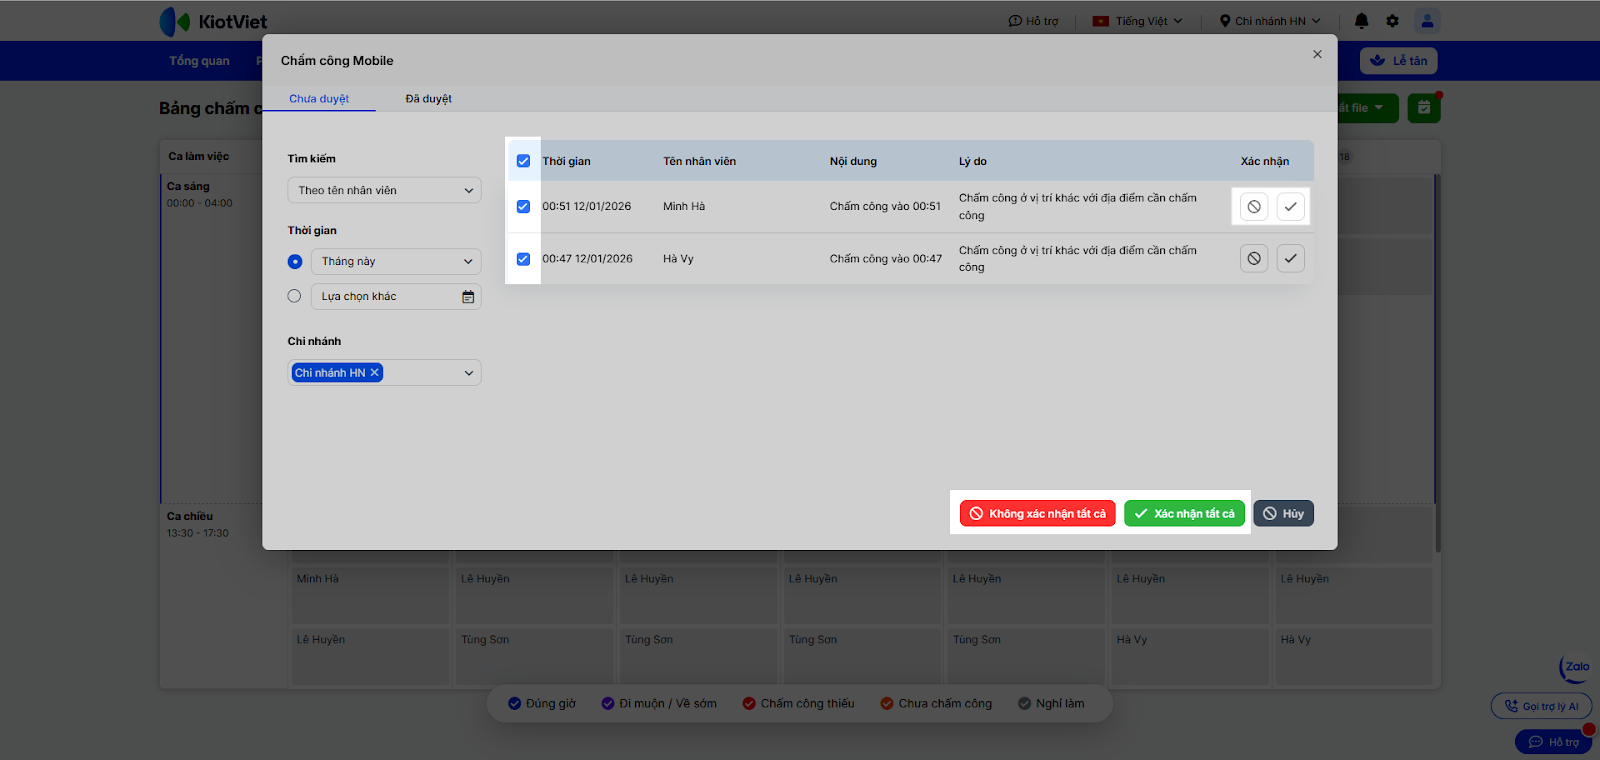Open the user account avatar
This screenshot has height=760, width=1600.
(1427, 21)
